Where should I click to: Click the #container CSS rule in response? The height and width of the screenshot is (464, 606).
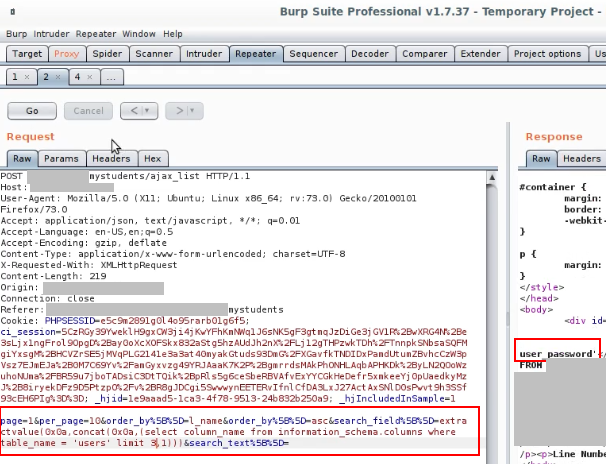pos(553,187)
